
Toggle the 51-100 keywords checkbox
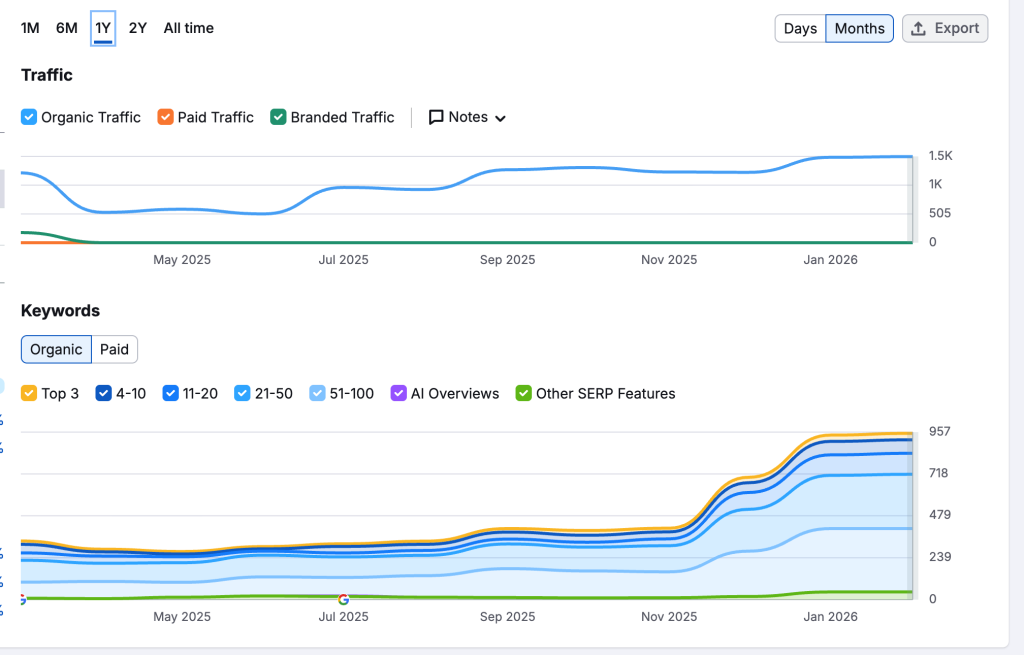point(317,393)
